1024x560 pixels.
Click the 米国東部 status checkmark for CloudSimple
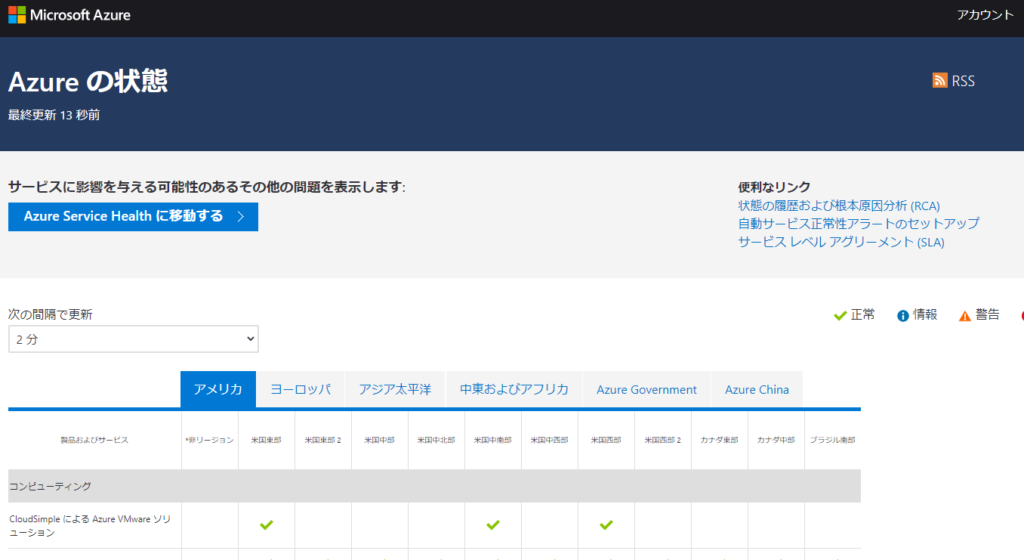(266, 525)
